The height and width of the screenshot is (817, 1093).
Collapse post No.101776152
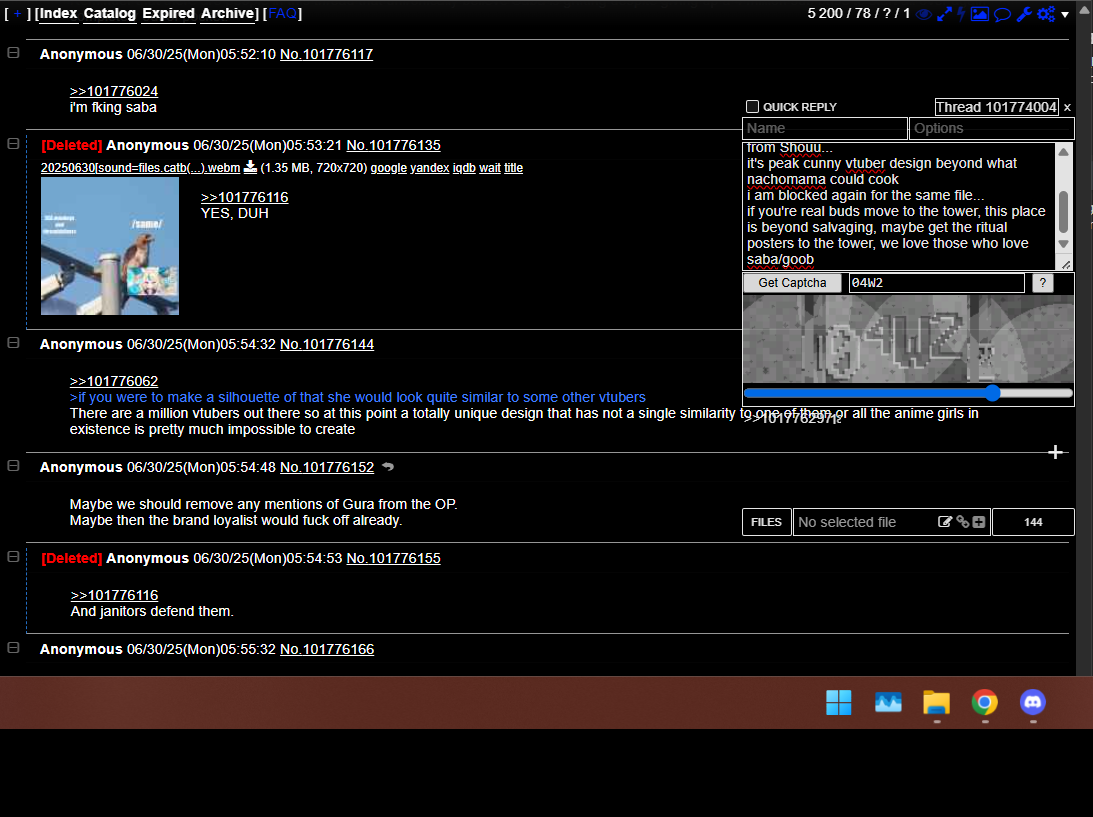pos(13,466)
